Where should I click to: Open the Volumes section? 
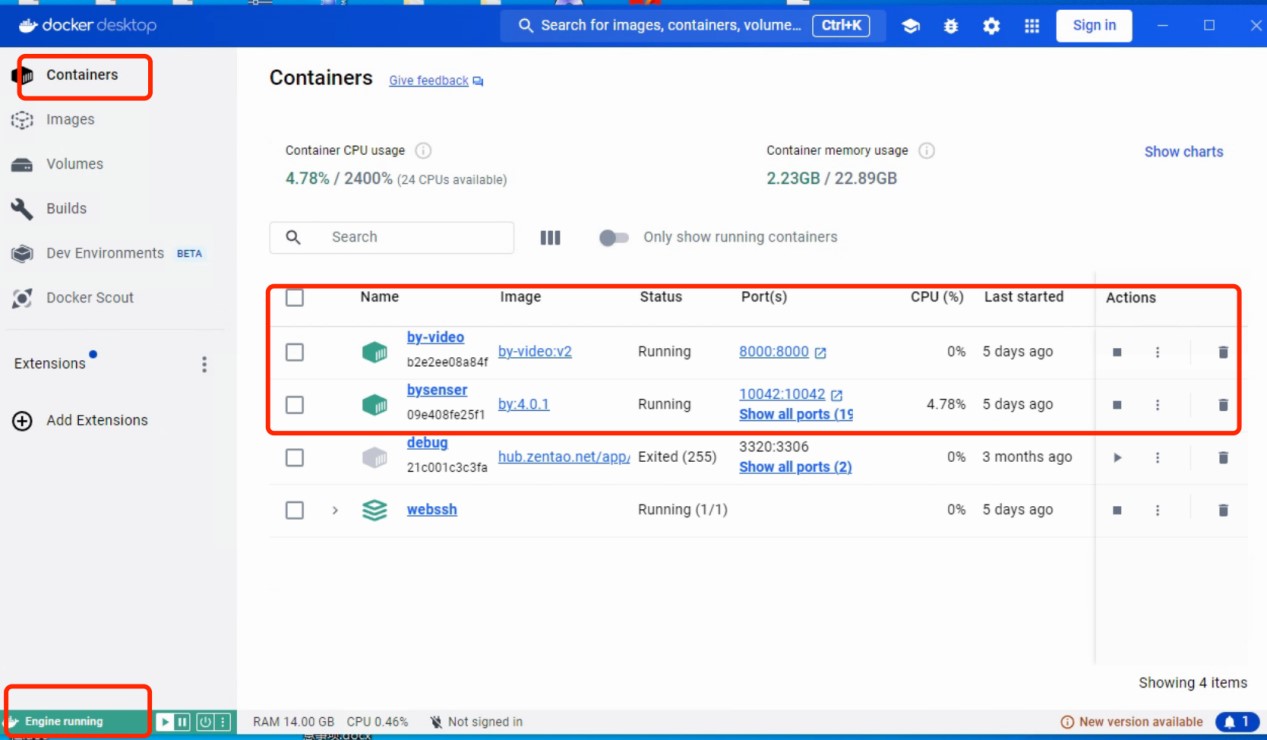click(74, 164)
